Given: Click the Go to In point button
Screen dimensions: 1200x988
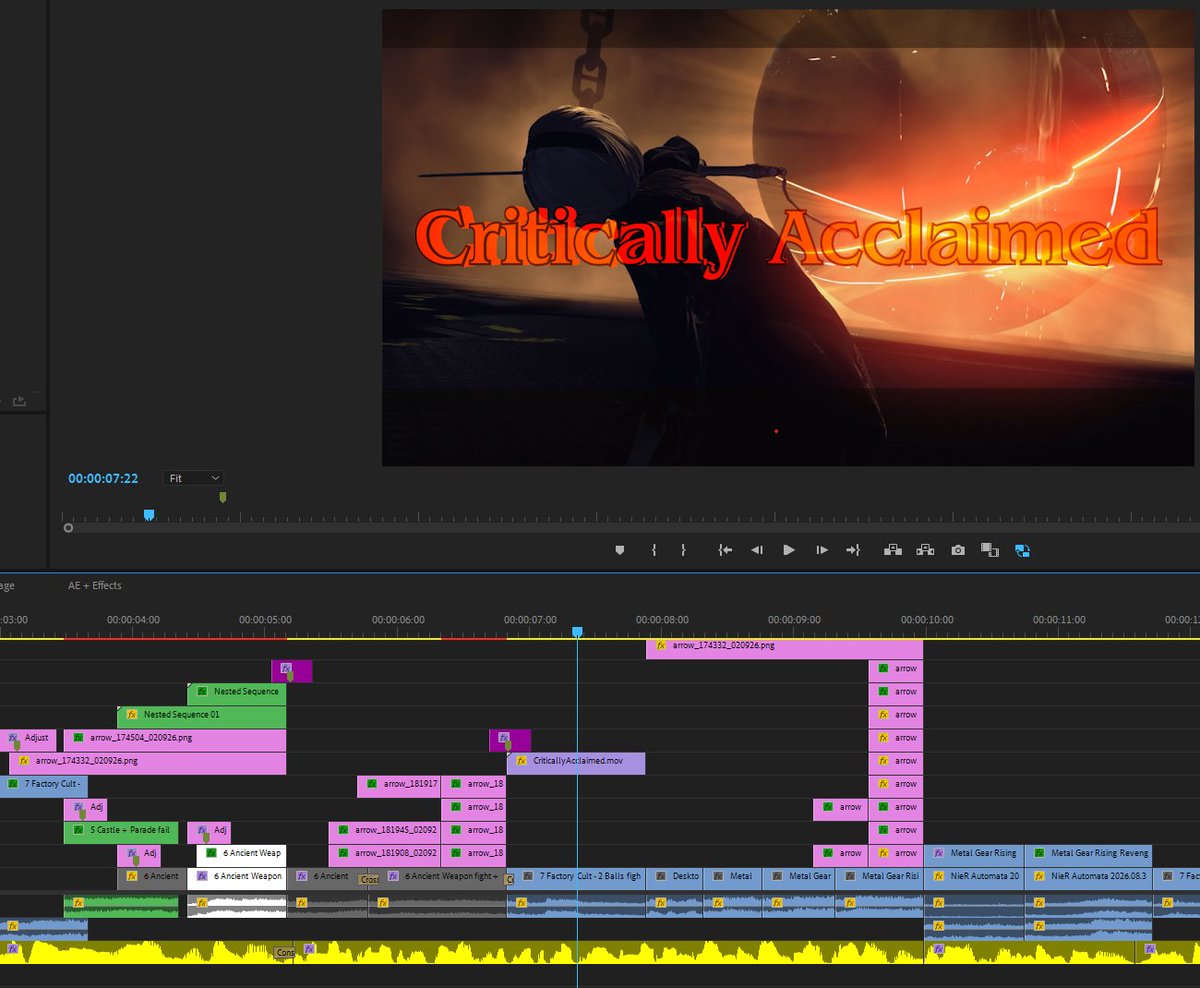Looking at the screenshot, I should pyautogui.click(x=726, y=550).
